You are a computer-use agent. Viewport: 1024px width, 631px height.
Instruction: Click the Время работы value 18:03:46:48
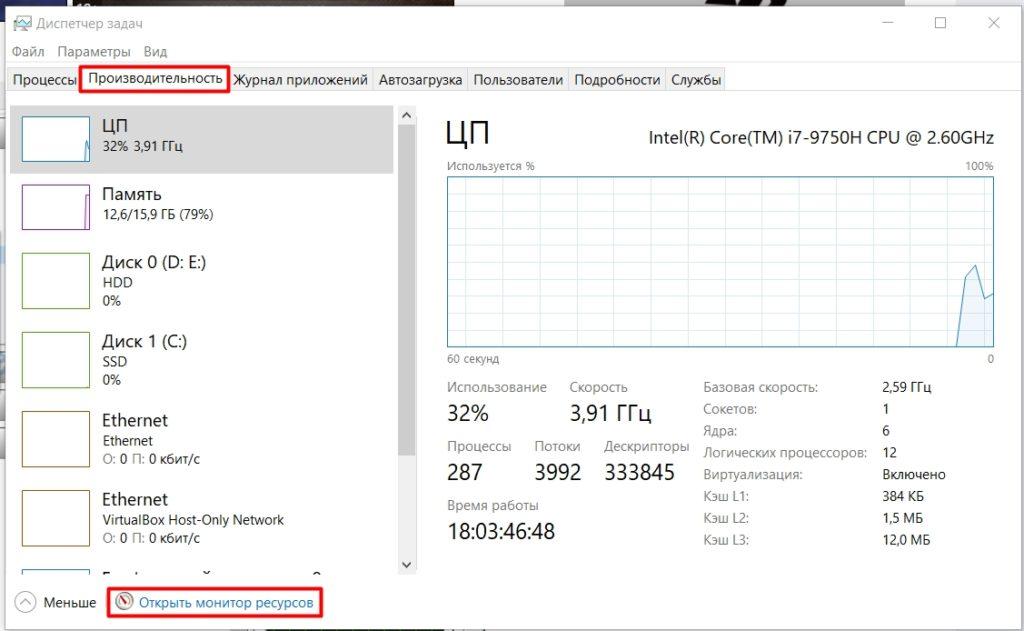point(501,531)
